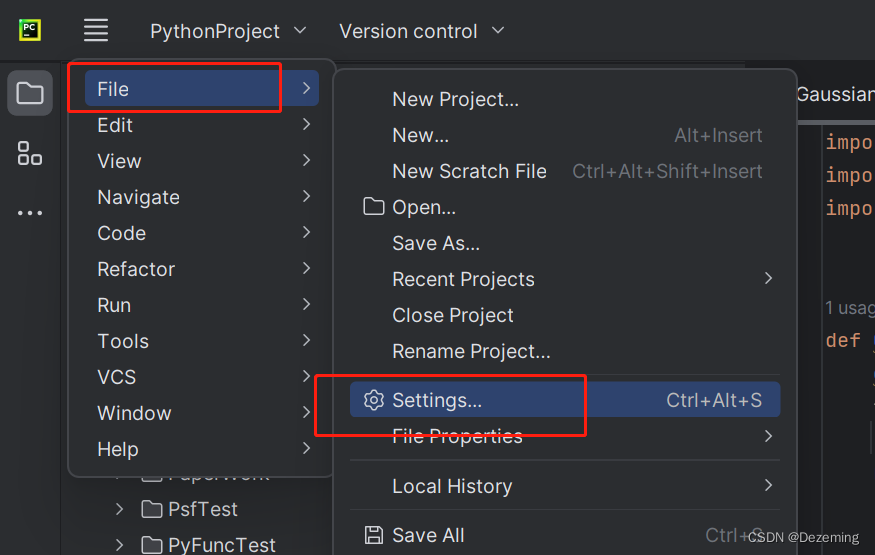Choose New Project from File menu

point(455,99)
